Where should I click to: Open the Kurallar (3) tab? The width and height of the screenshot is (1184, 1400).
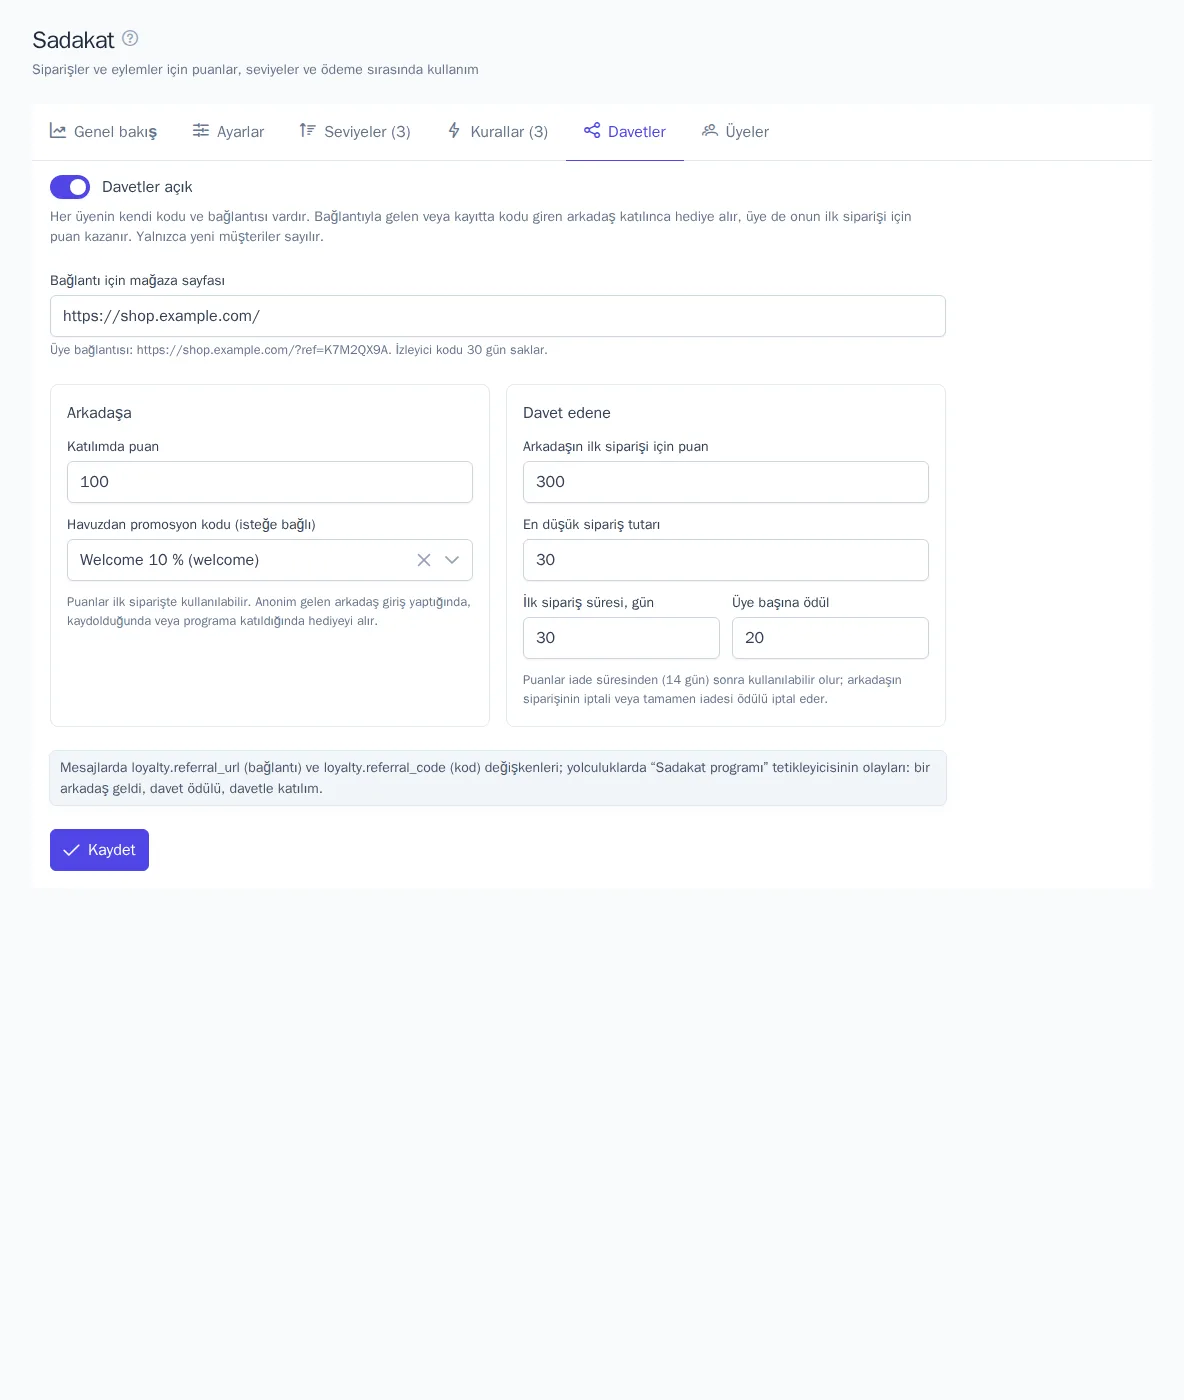pyautogui.click(x=497, y=132)
